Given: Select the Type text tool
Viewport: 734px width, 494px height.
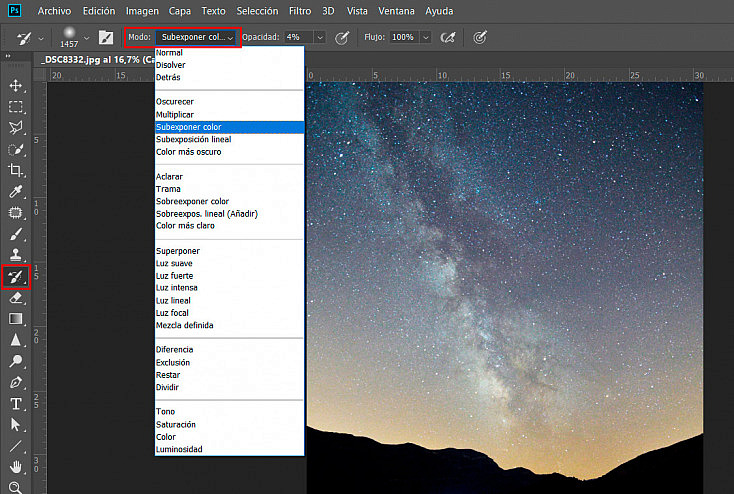Looking at the screenshot, I should tap(15, 404).
